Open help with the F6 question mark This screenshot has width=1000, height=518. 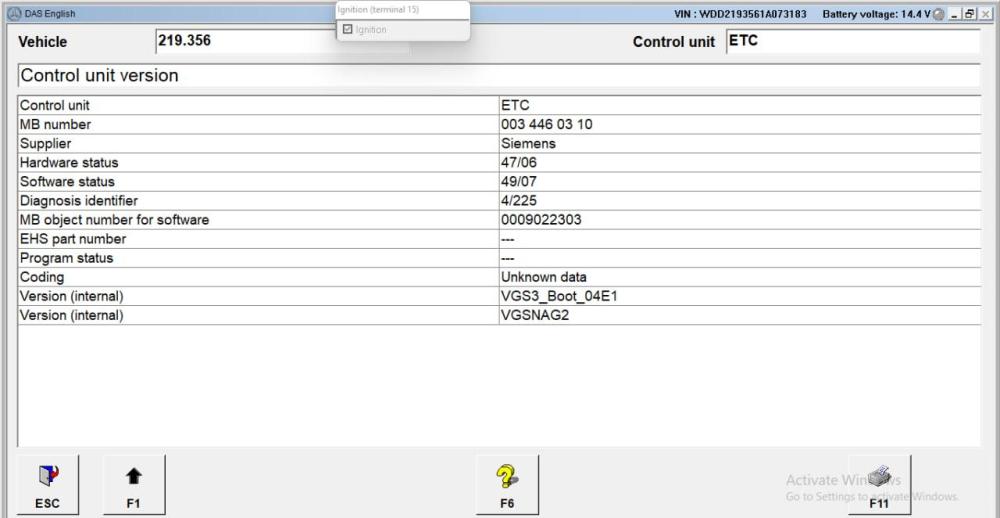click(x=507, y=486)
